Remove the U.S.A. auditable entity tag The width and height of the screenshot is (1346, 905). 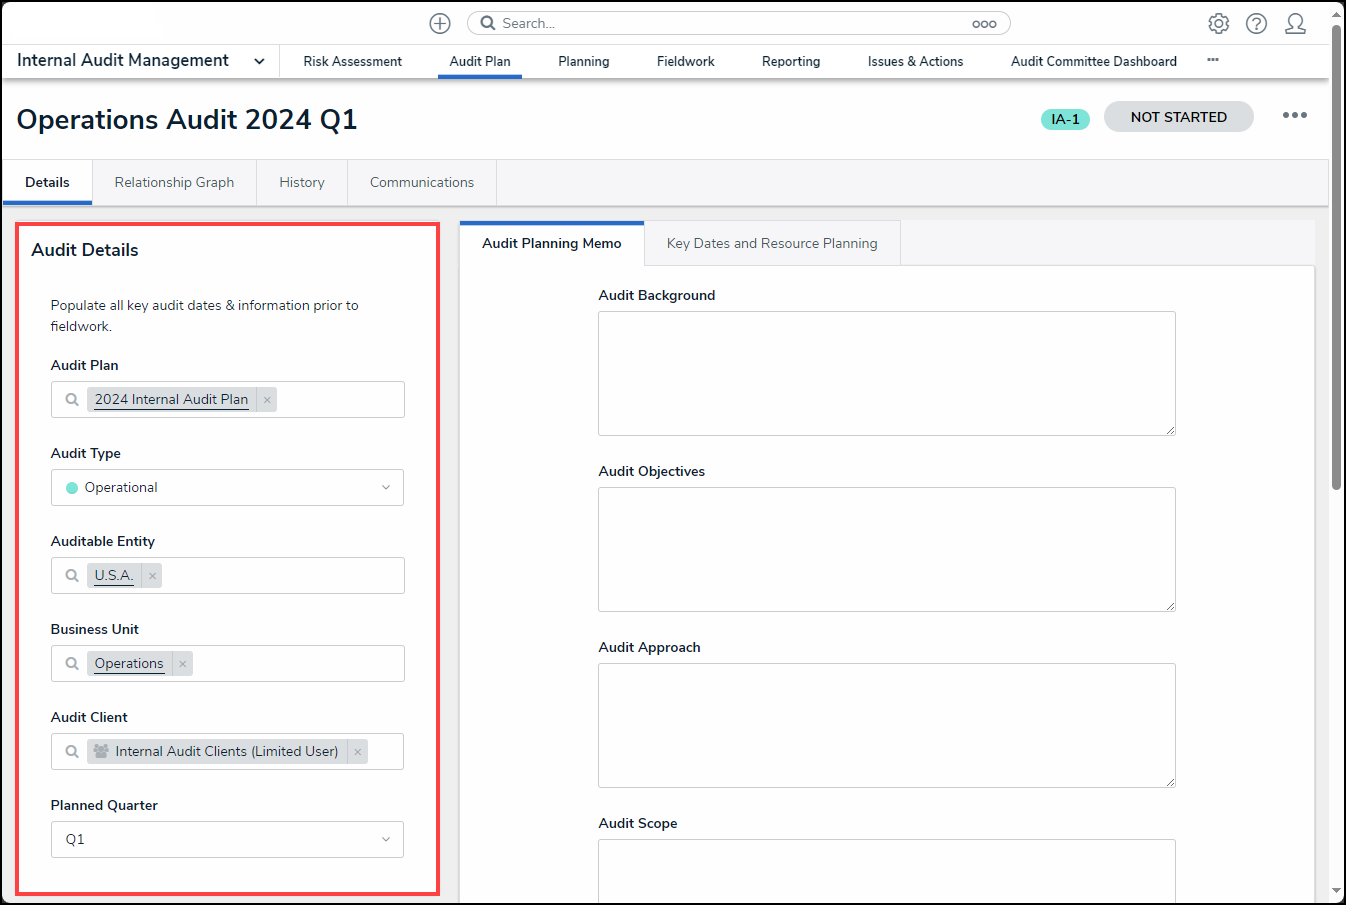(152, 576)
